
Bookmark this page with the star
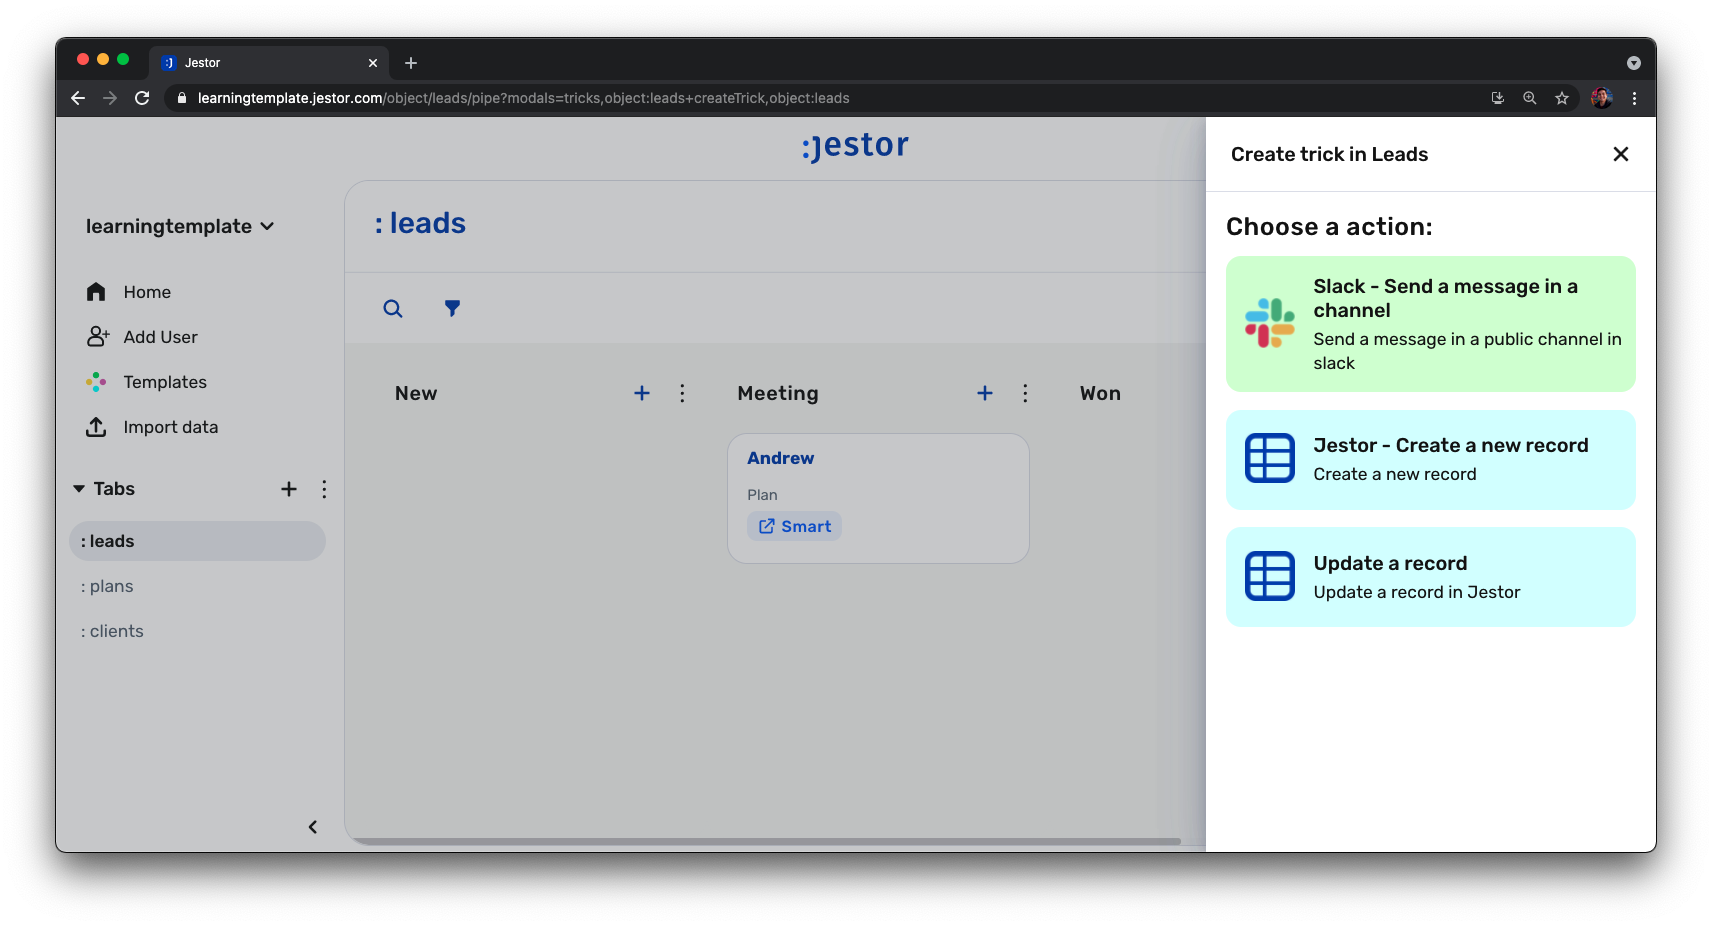tap(1562, 98)
